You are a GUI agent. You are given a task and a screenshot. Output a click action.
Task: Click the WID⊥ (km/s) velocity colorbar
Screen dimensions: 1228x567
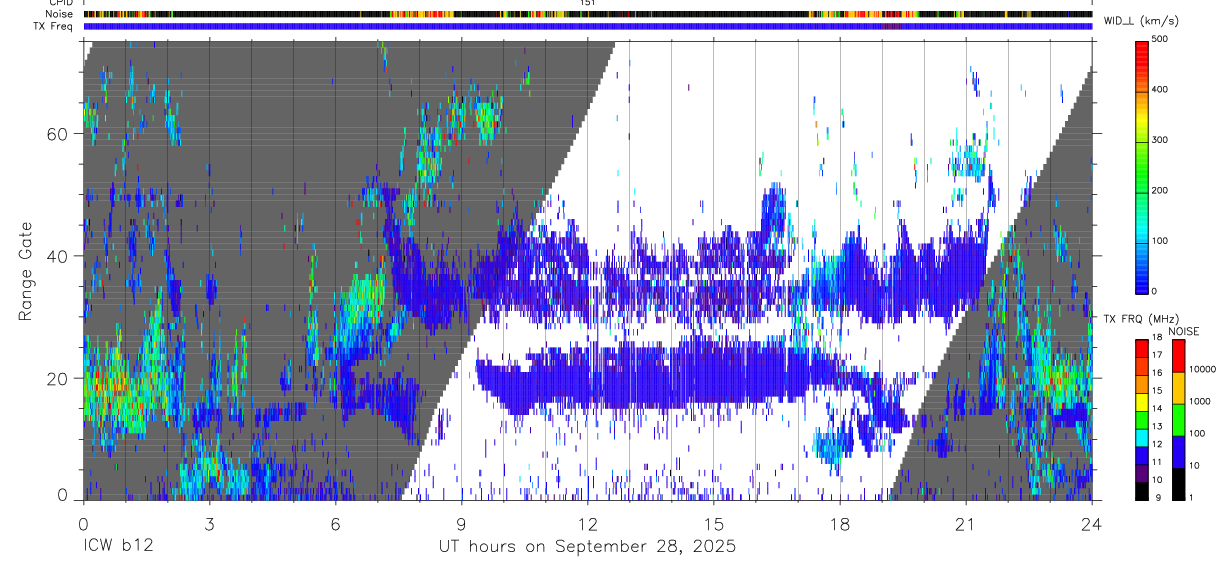click(1142, 166)
